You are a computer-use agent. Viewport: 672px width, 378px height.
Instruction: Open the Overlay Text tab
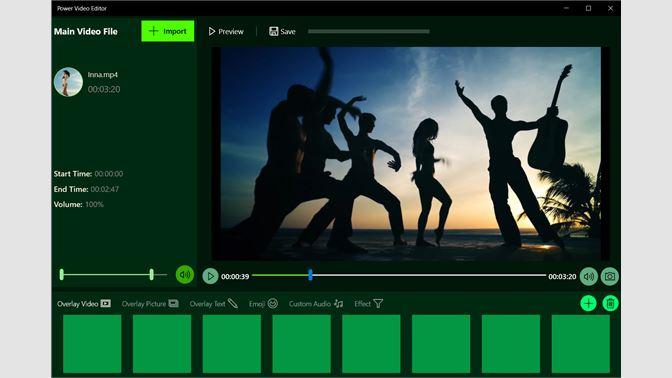[213, 304]
